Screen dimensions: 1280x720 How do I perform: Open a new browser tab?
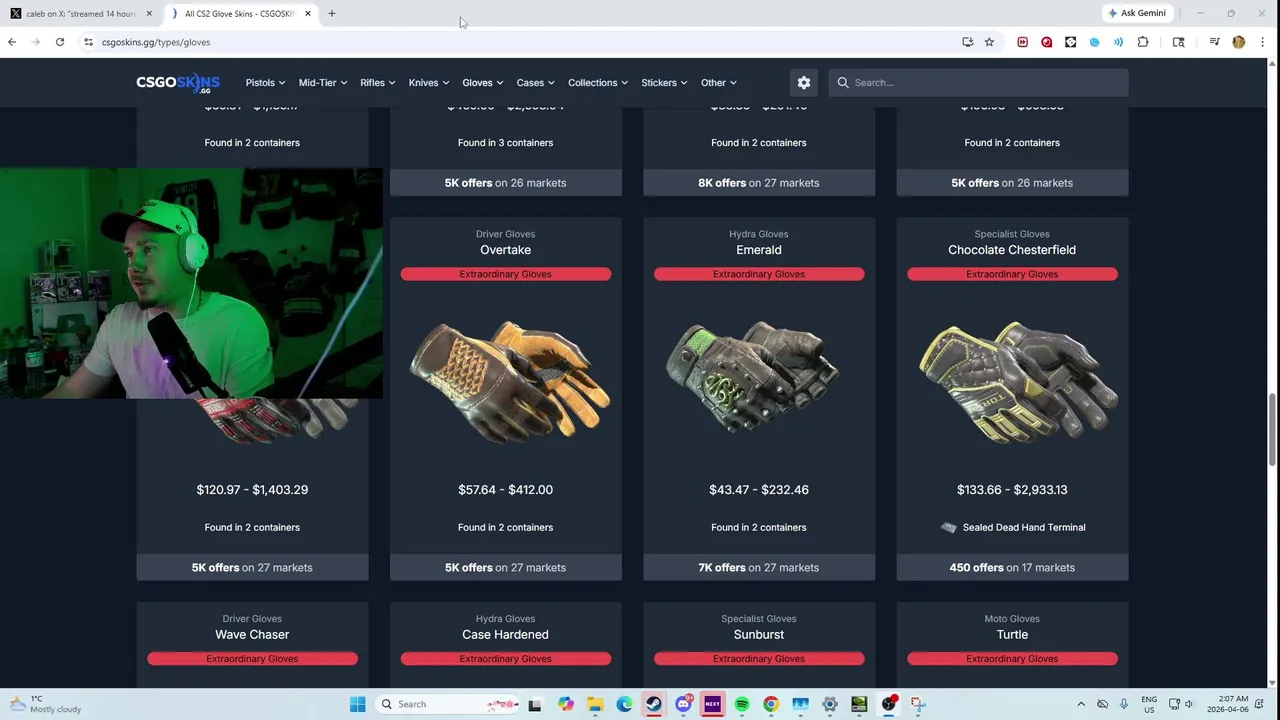[331, 13]
